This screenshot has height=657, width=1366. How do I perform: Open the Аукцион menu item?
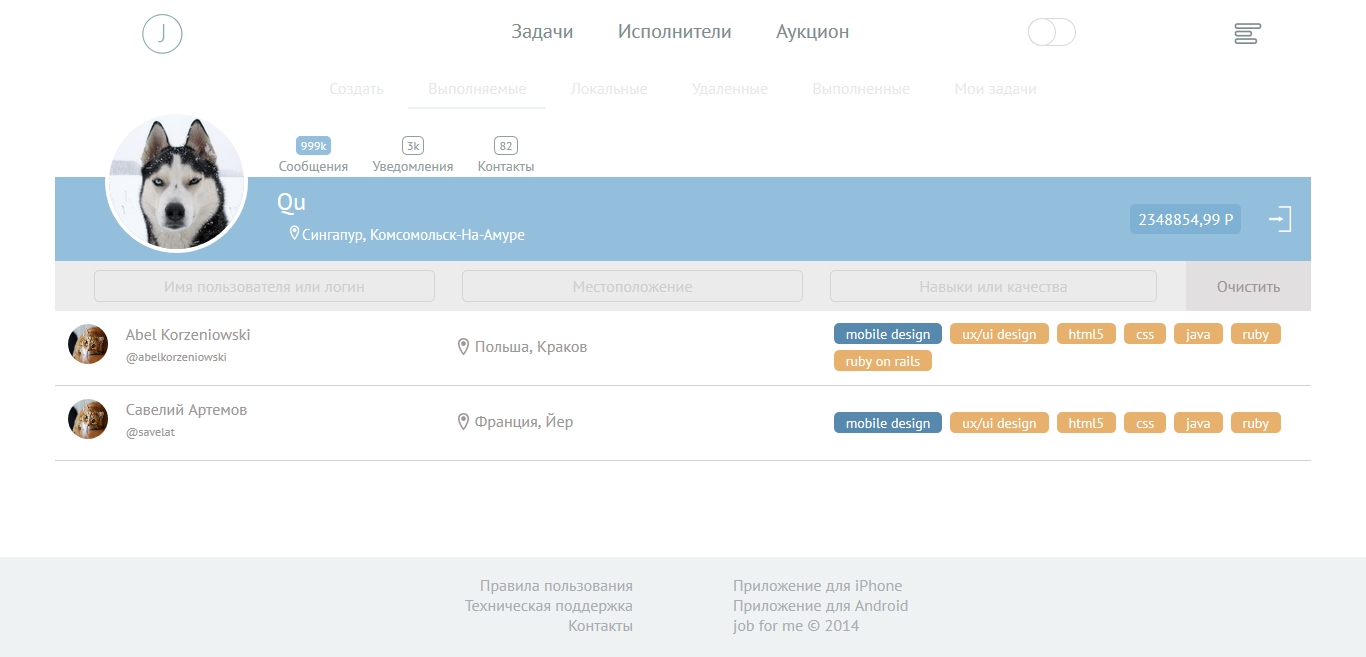(813, 32)
